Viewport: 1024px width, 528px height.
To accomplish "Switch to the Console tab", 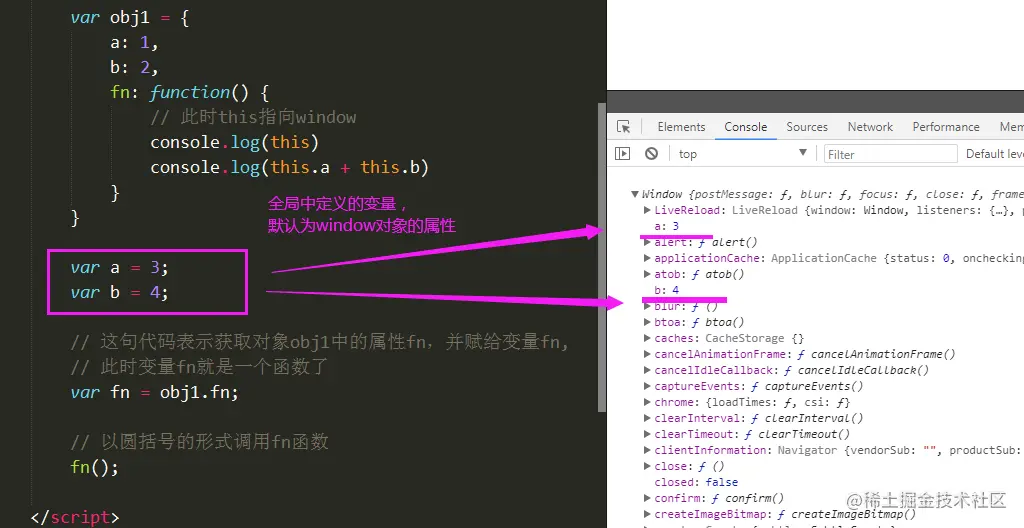I will (745, 127).
